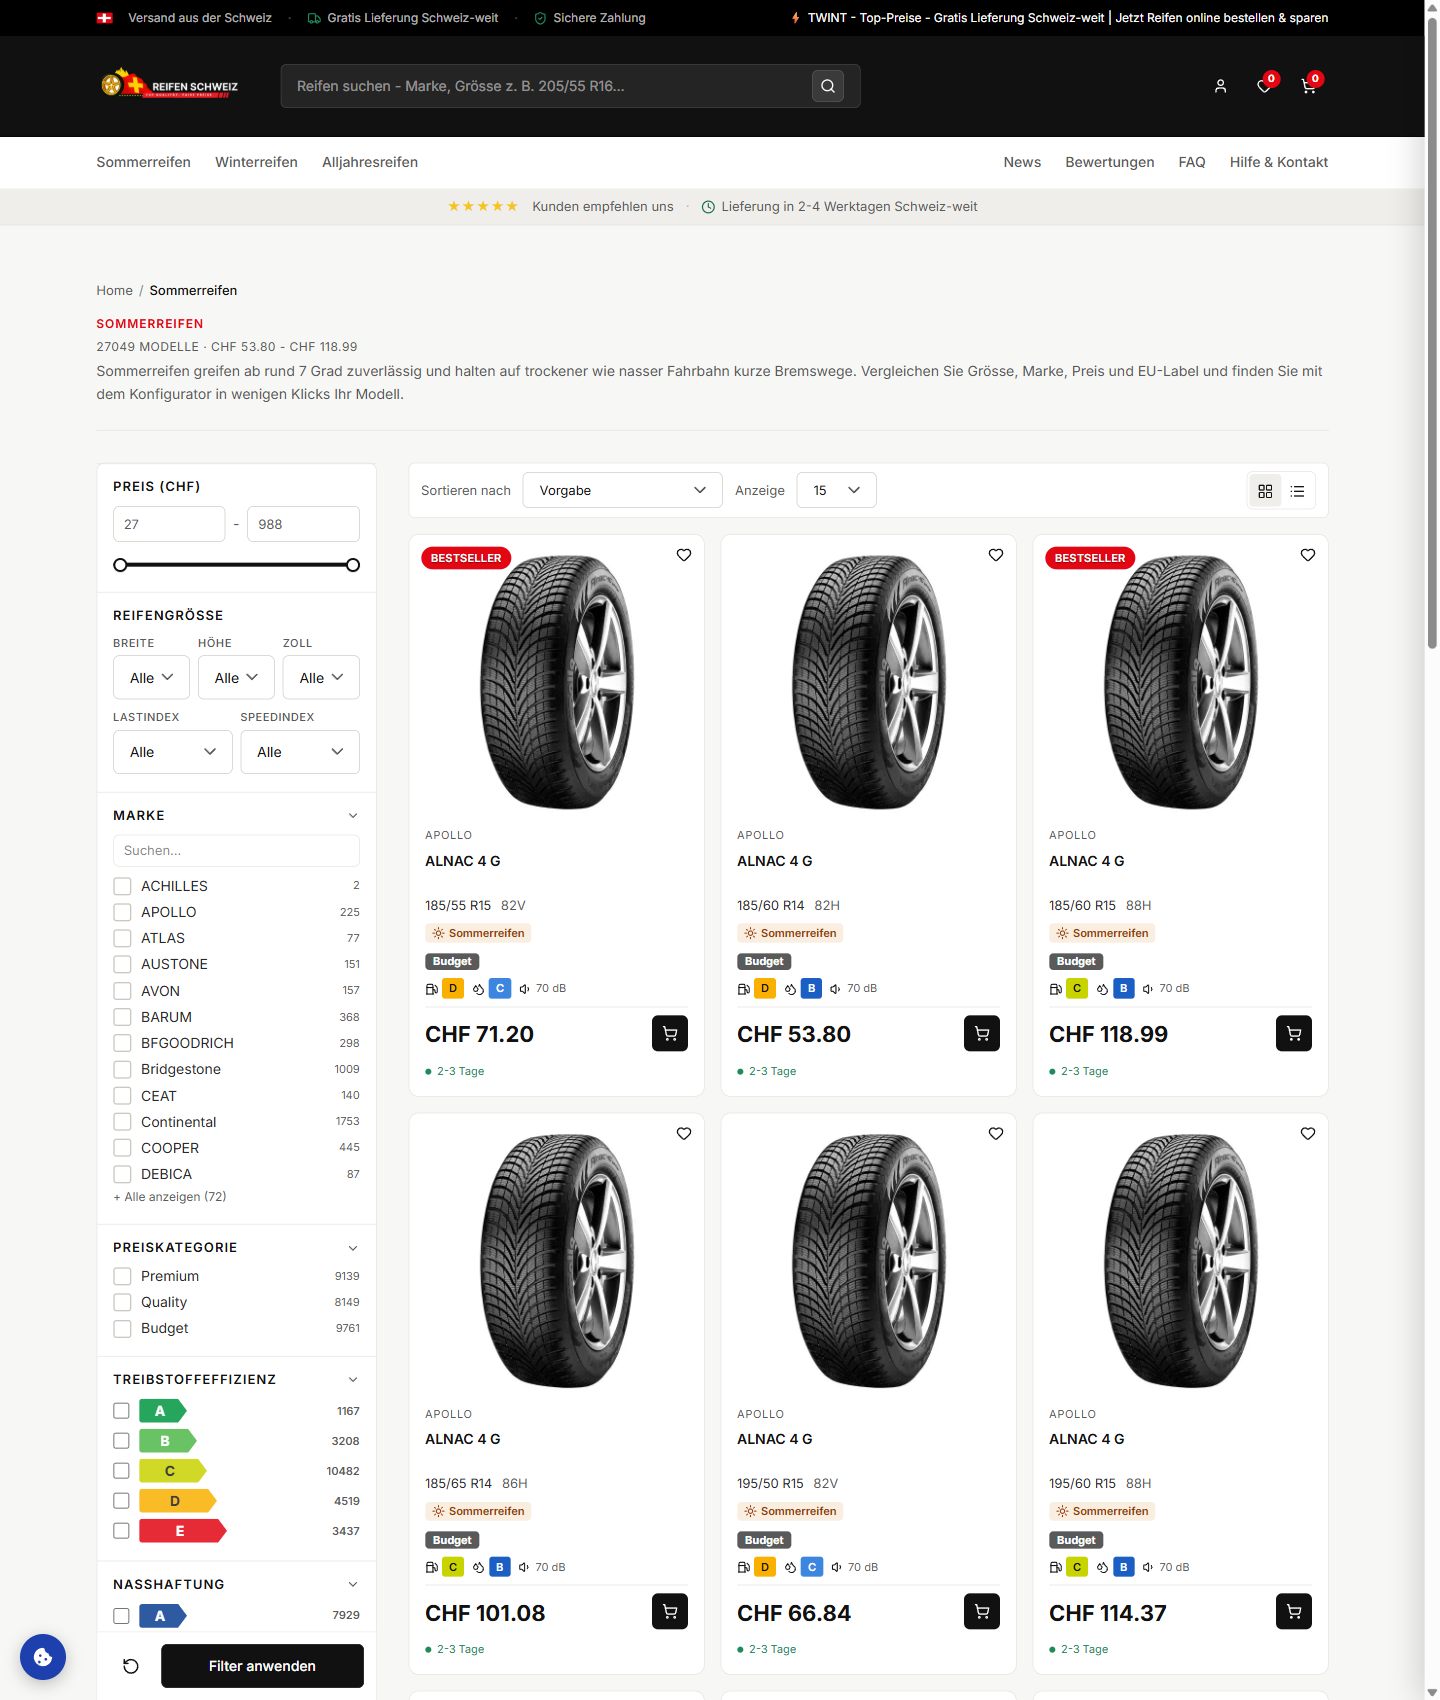Add the 195/50 R15 tyre to wishlist
The height and width of the screenshot is (1700, 1440).
pos(996,1133)
